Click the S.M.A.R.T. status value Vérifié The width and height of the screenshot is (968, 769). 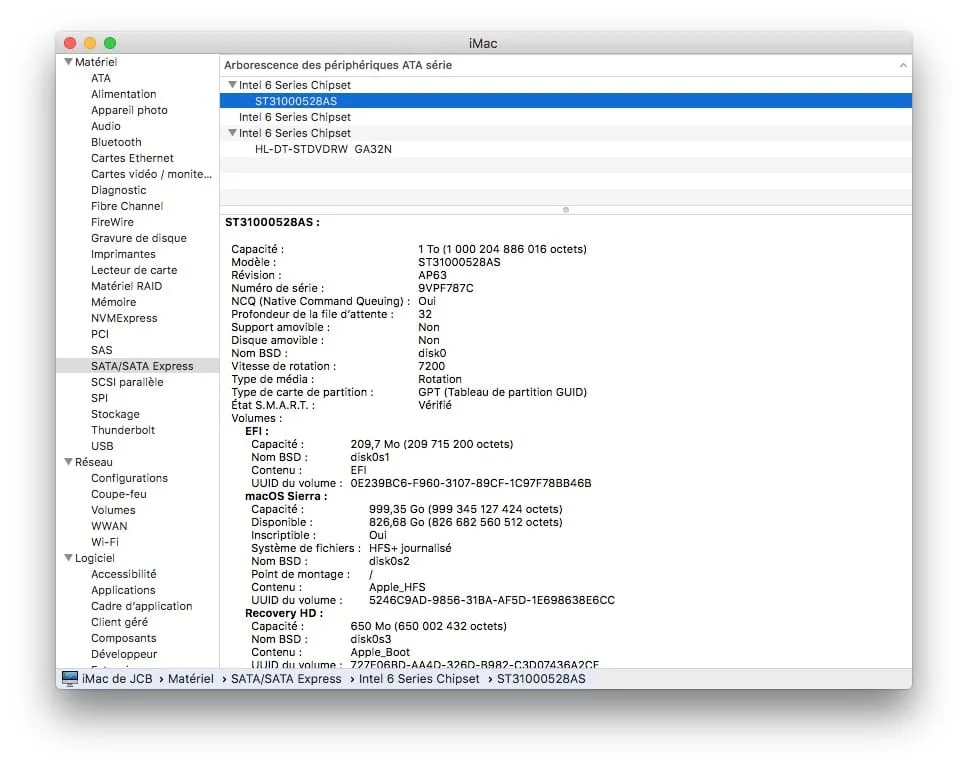coord(435,405)
